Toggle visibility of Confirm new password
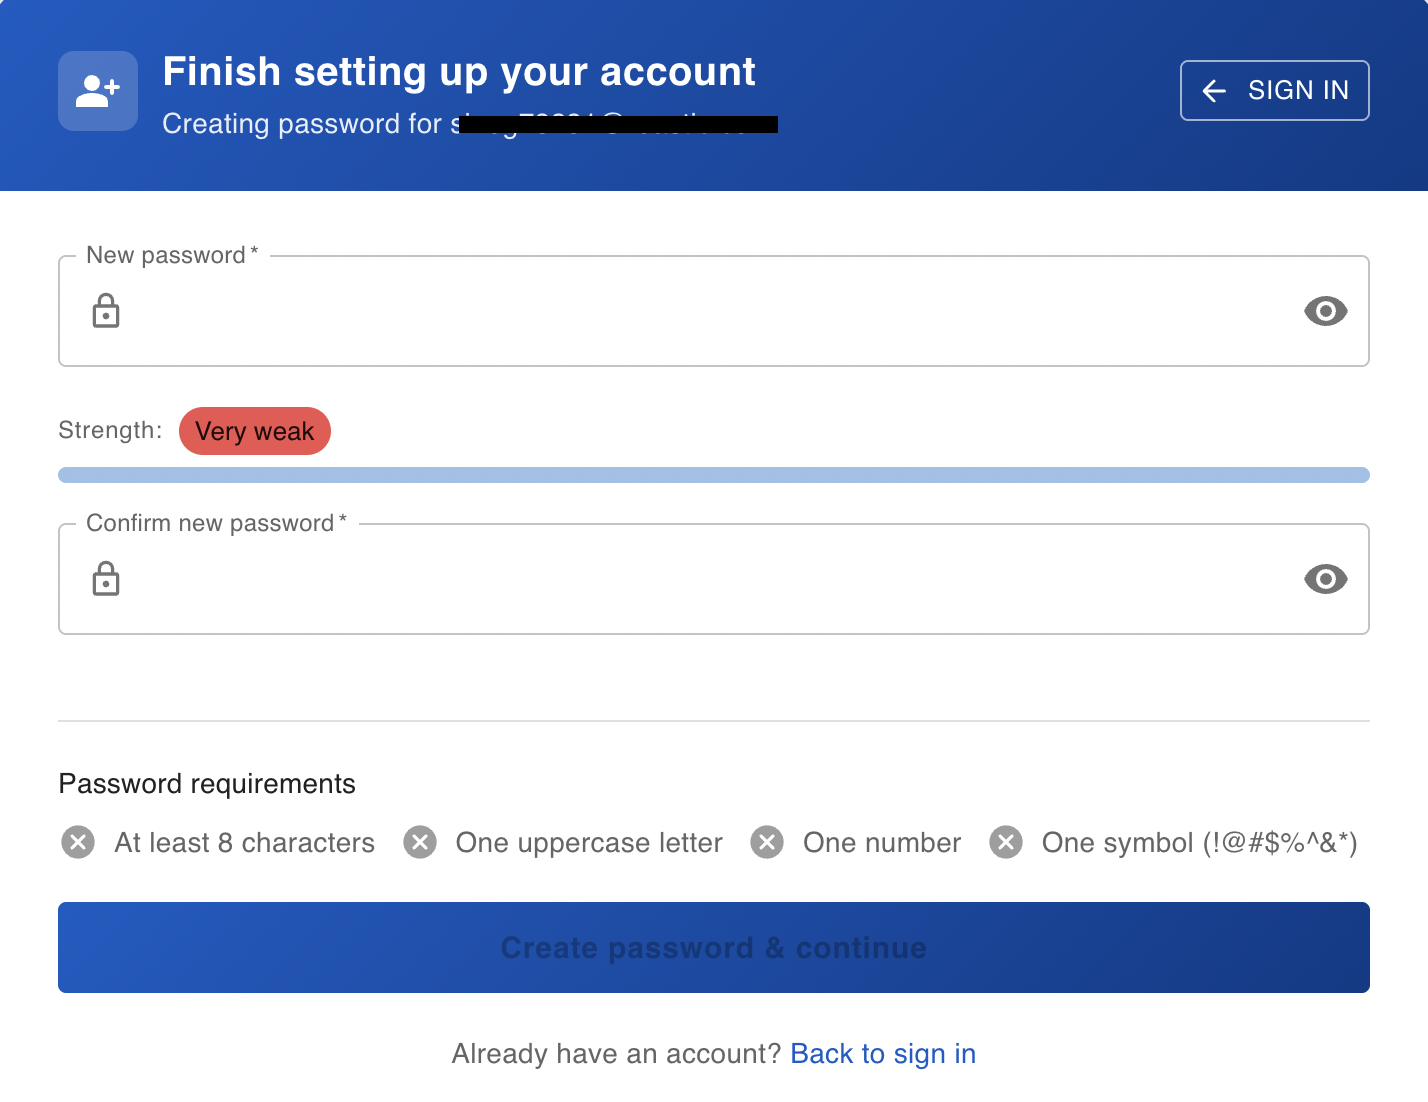 (1325, 579)
